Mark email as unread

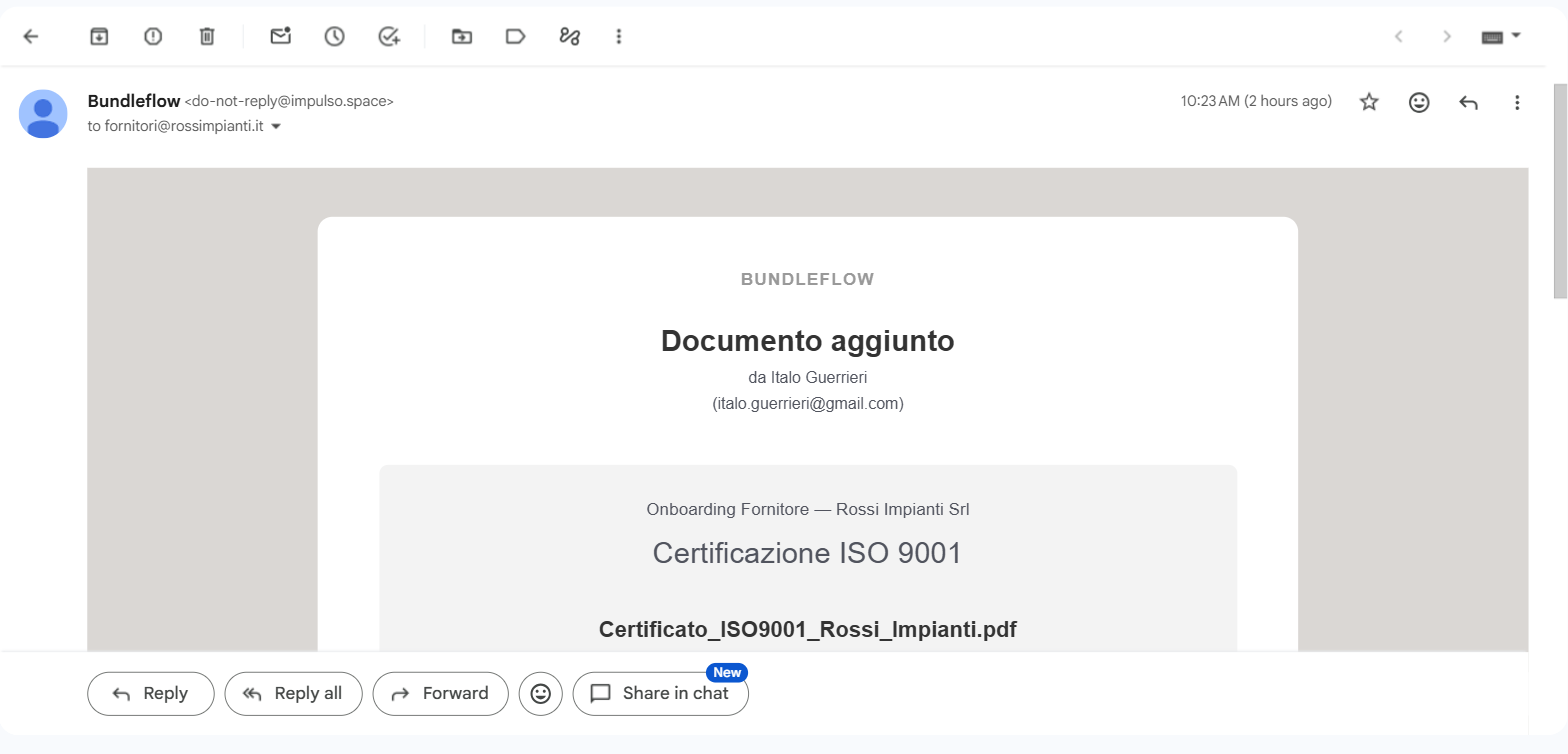coord(281,37)
